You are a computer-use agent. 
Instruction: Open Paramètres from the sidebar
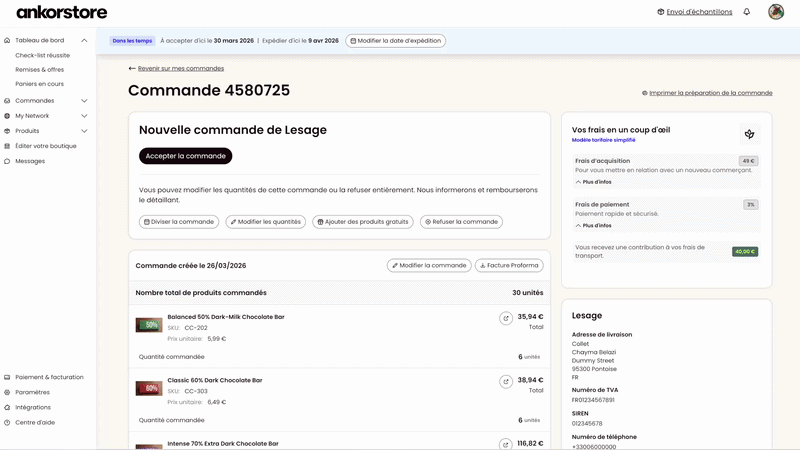(32, 392)
